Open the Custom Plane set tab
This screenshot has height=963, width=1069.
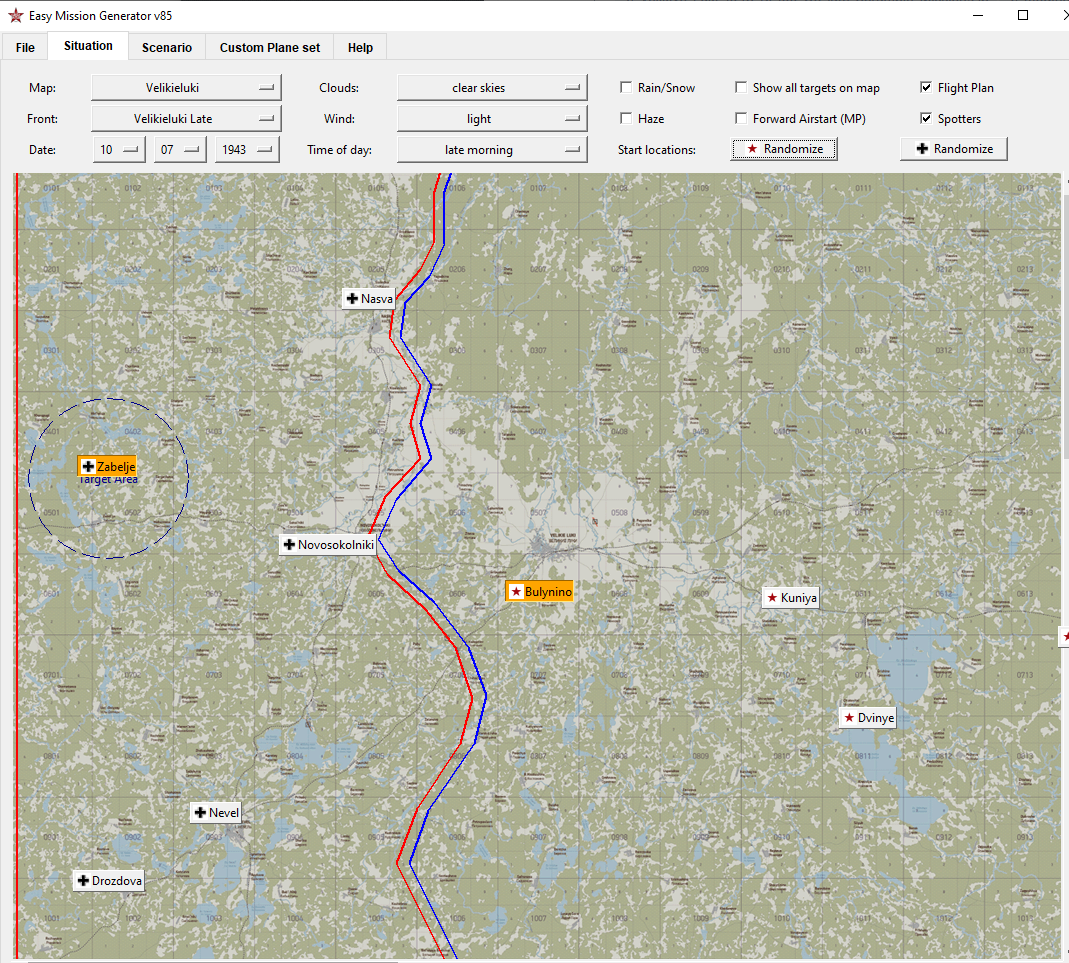270,48
